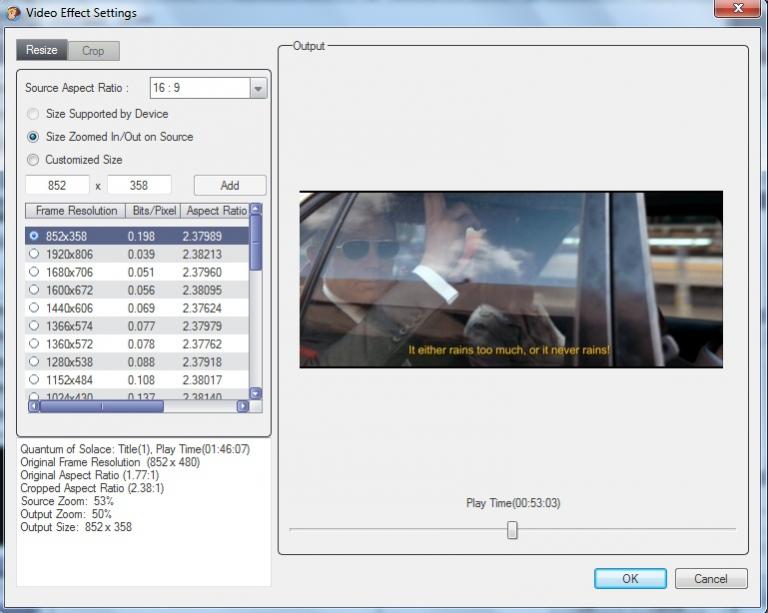Choose the 'Customized Size' radio button
The width and height of the screenshot is (768, 613).
(34, 160)
